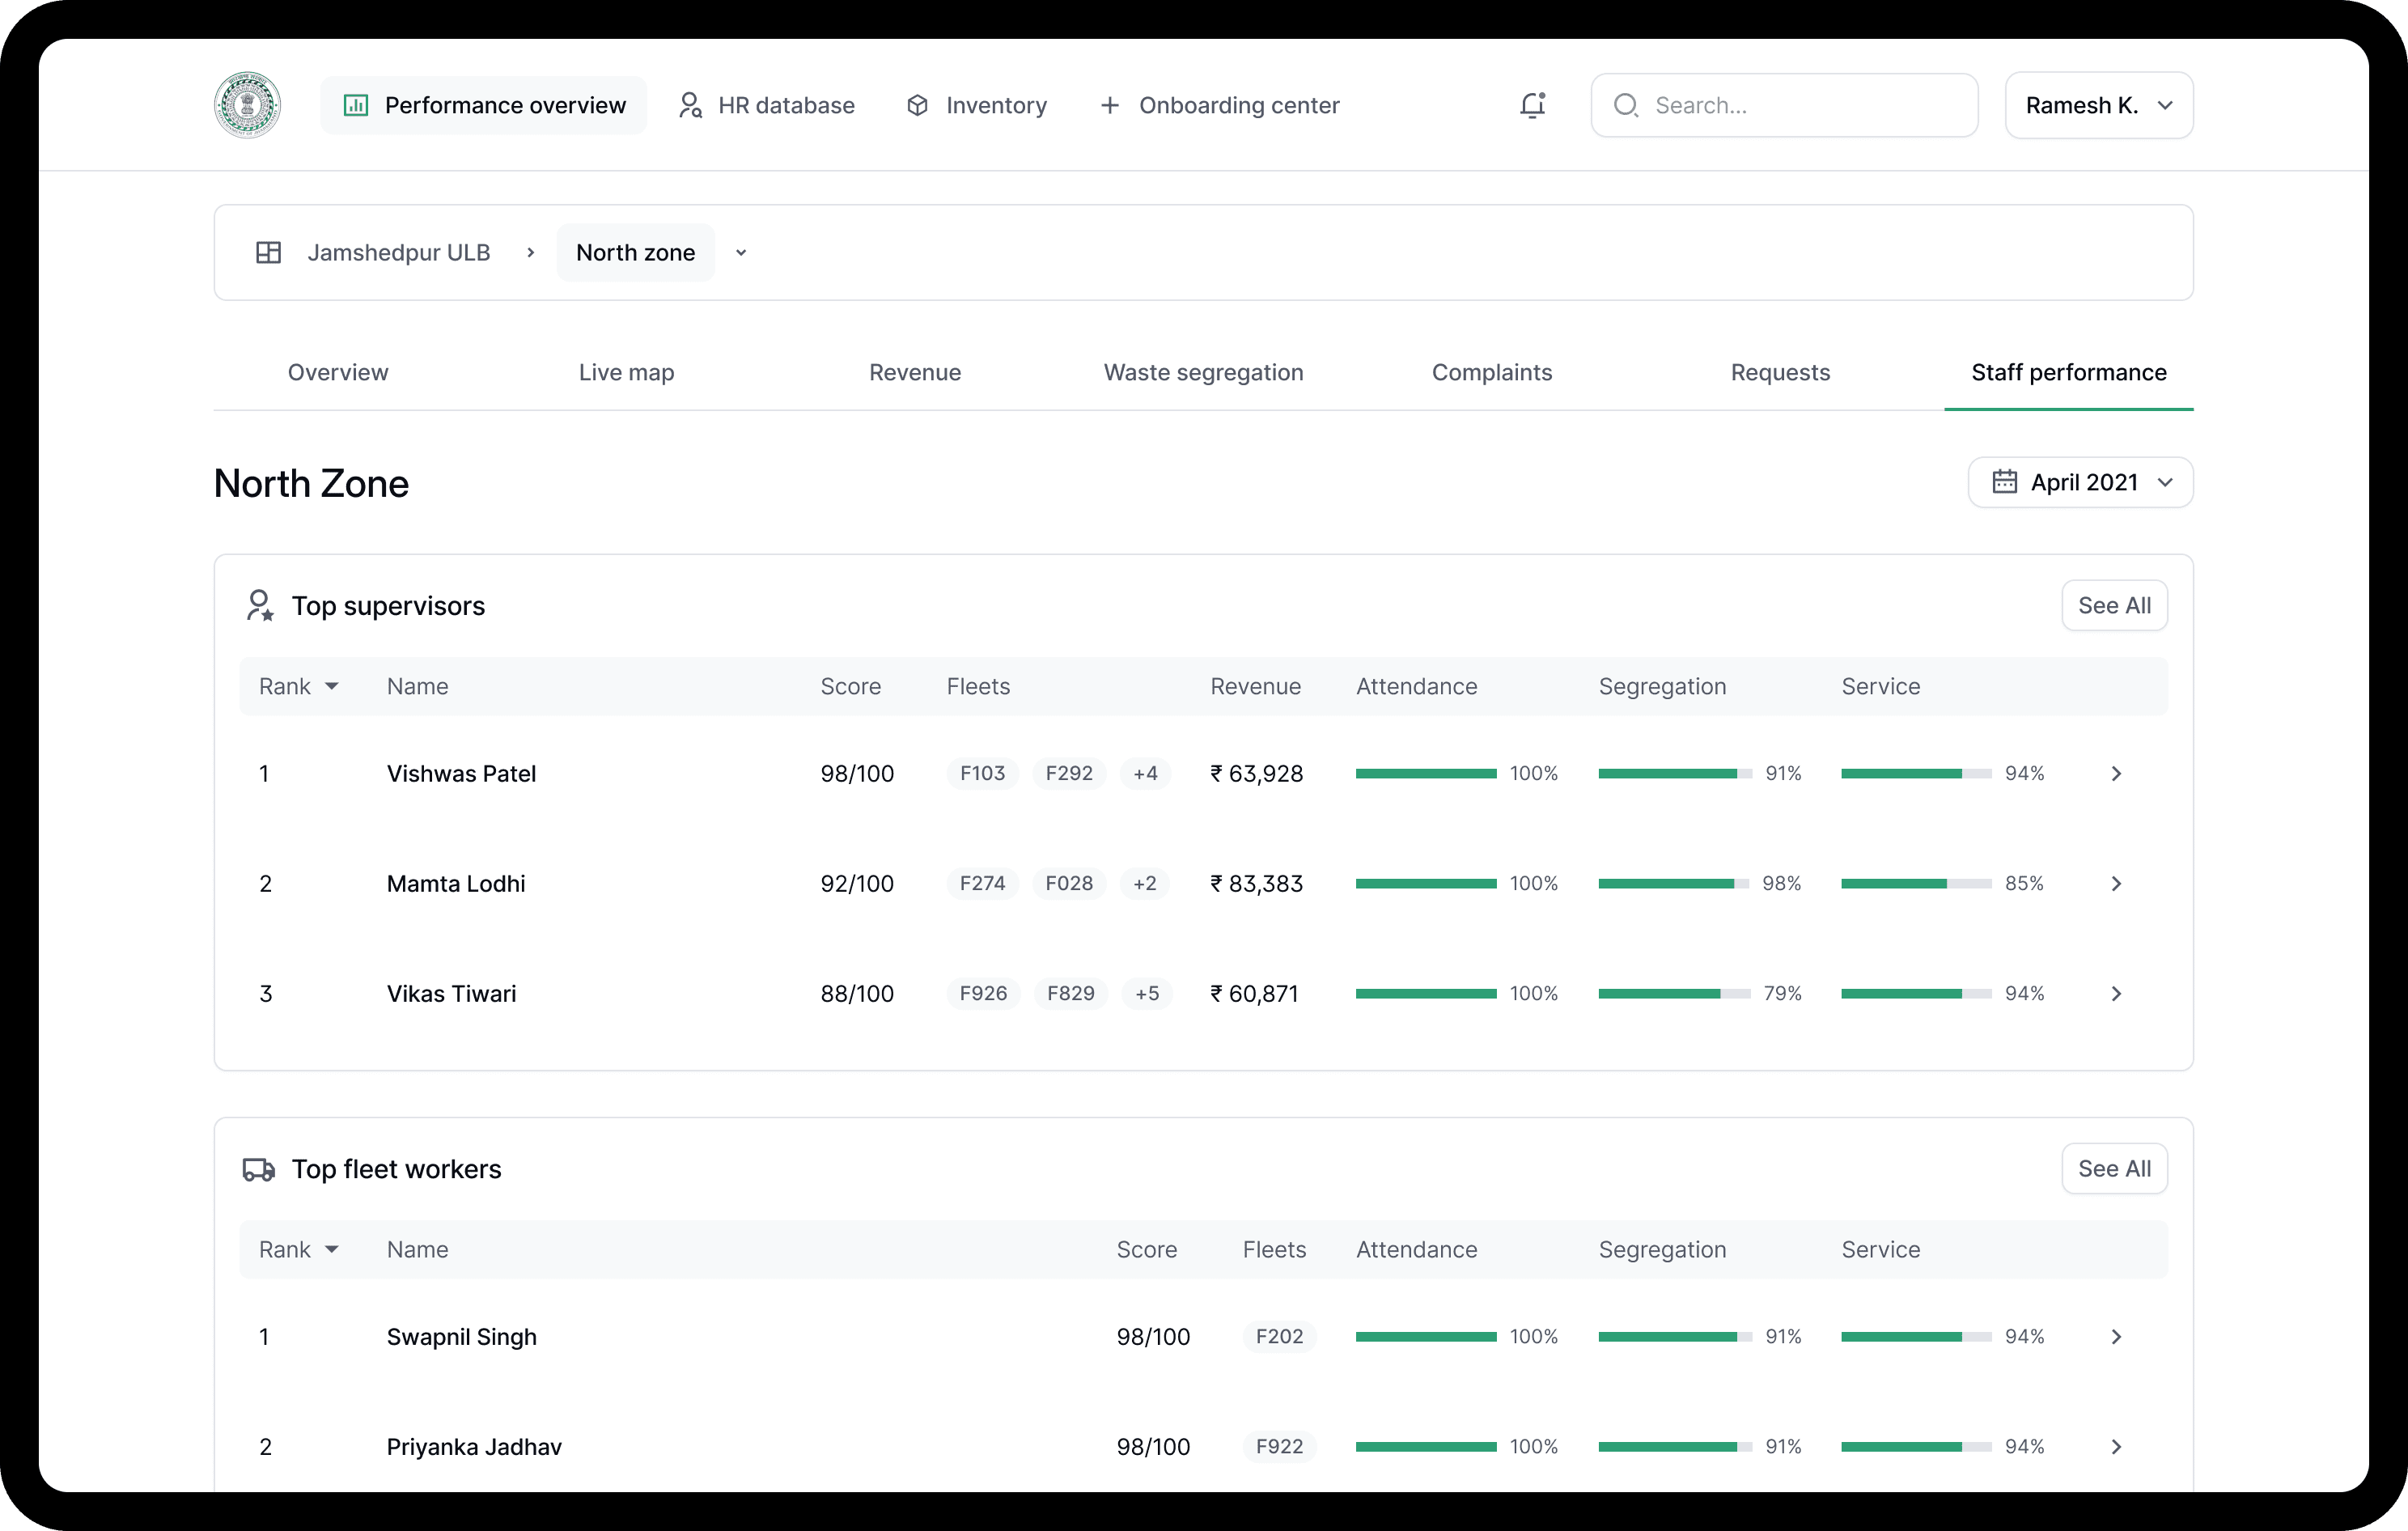Screen dimensions: 2408x1531
Task: Open the April 2021 date selector
Action: pyautogui.click(x=2080, y=483)
